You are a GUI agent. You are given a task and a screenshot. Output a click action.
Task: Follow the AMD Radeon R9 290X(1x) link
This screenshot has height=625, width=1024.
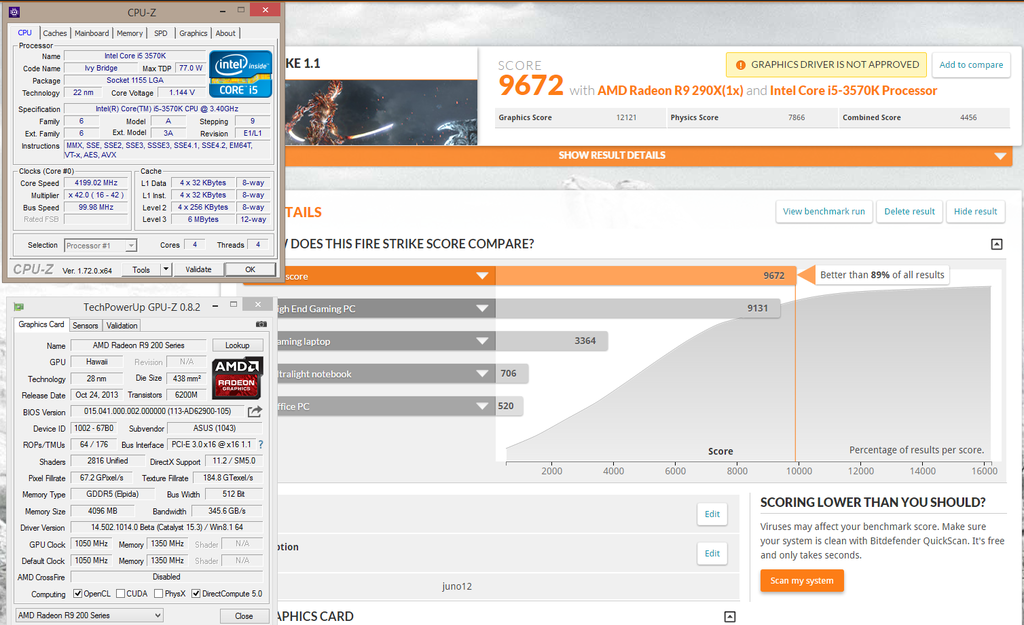tap(670, 91)
